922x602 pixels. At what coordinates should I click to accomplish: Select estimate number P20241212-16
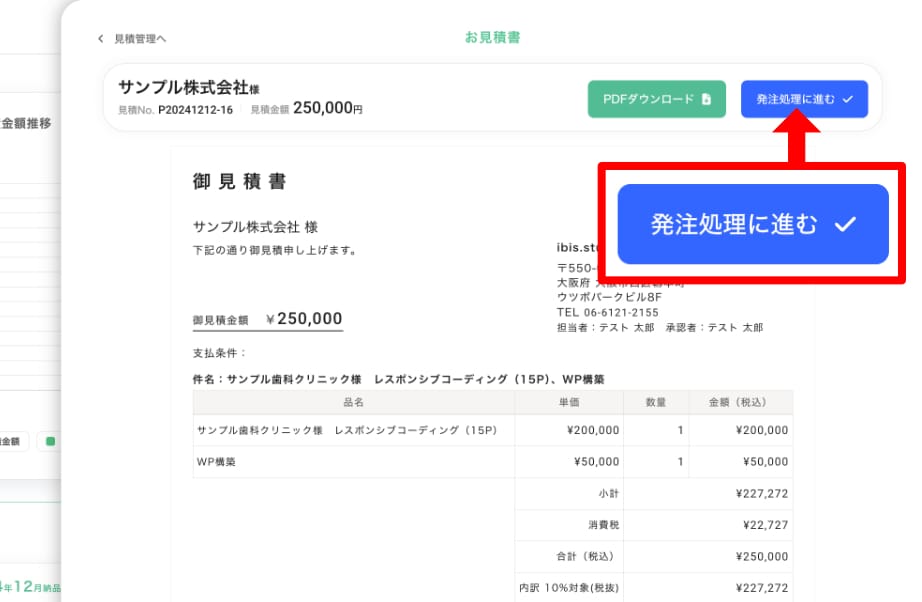[195, 110]
